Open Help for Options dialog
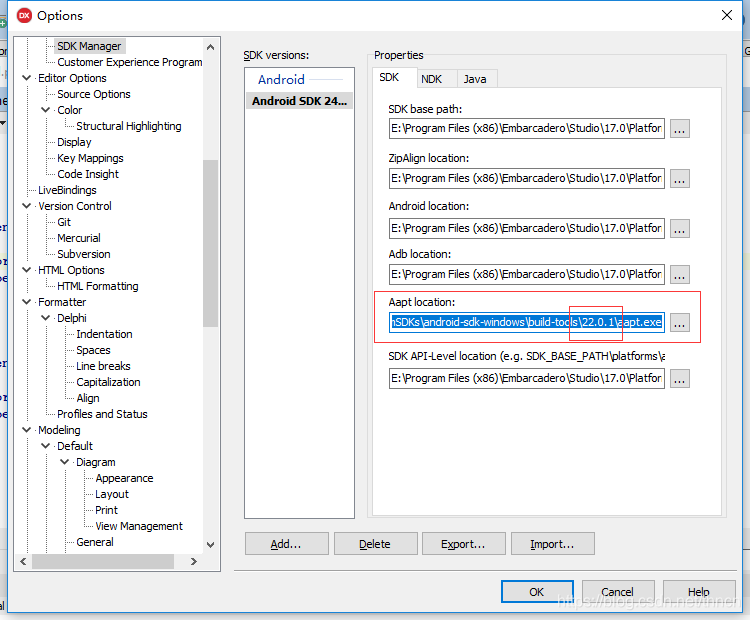This screenshot has width=750, height=620. tap(699, 592)
